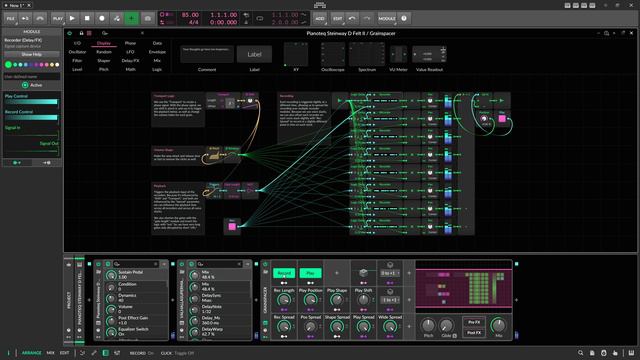Toggle the Grid window power icon
Screen dimensions: 640x360
click(69, 33)
